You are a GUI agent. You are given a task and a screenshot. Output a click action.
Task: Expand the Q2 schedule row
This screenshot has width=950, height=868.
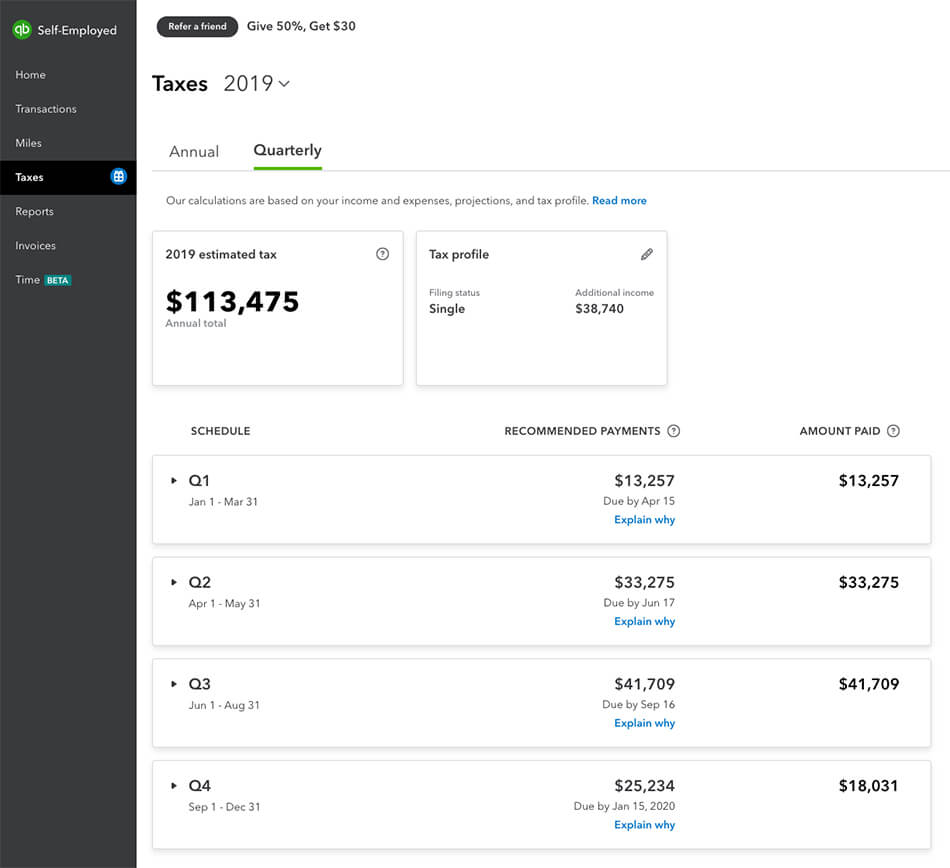[174, 582]
